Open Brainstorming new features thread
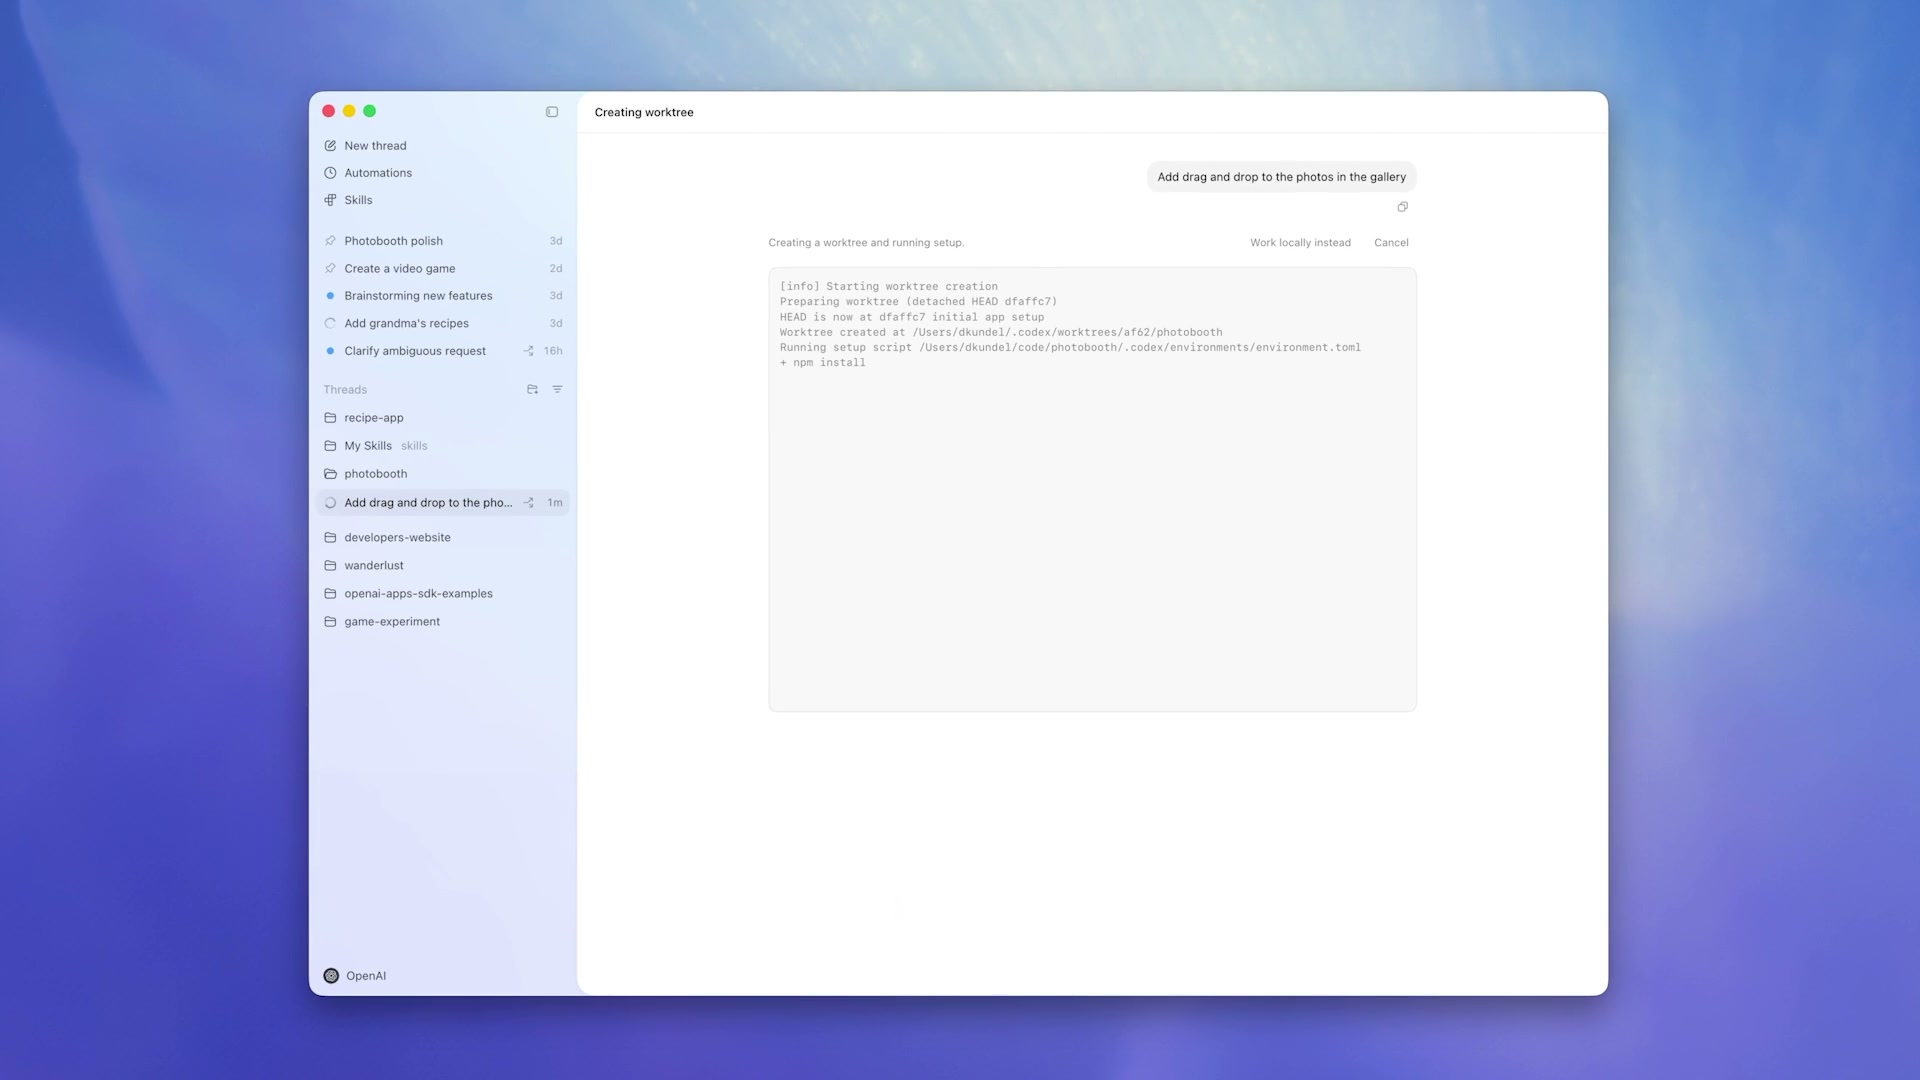 pos(442,296)
